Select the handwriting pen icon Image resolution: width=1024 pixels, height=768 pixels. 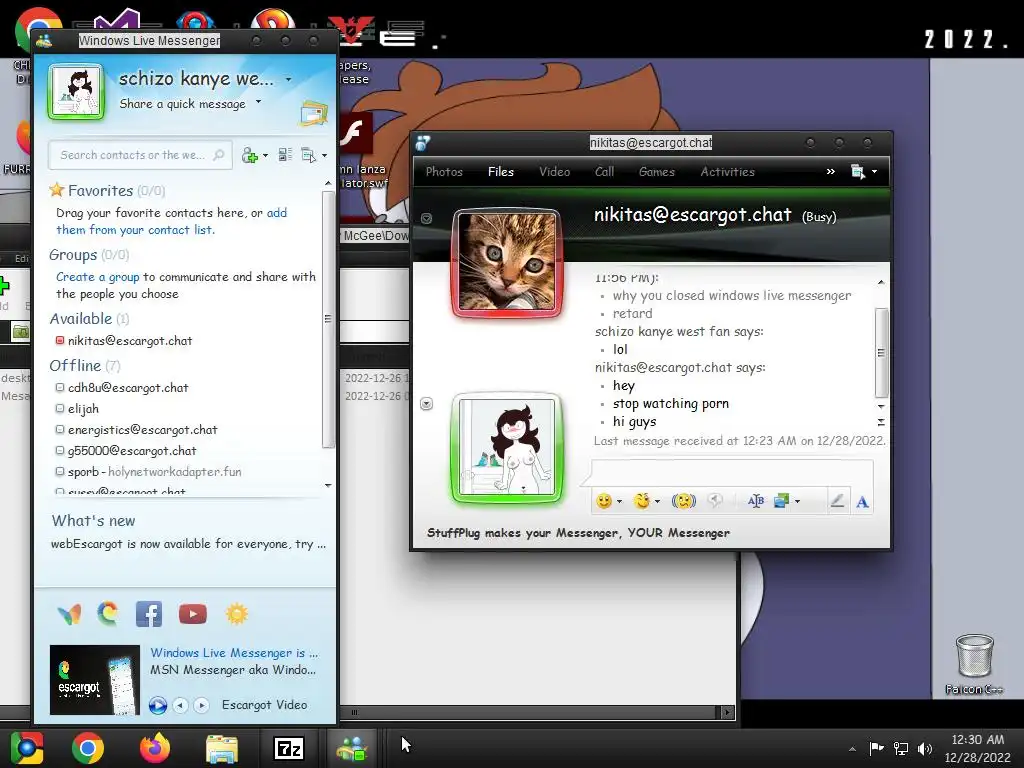[837, 501]
